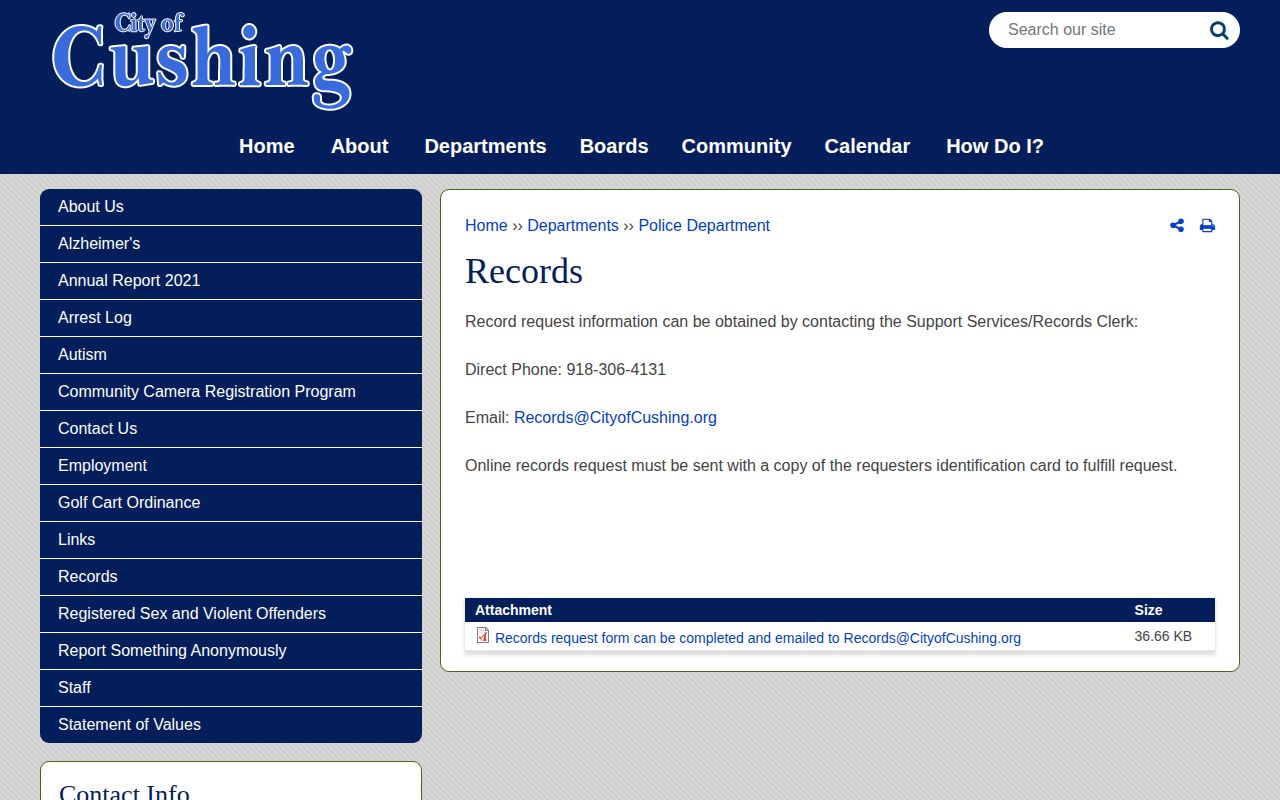Open Report Something Anonymously page
This screenshot has height=800, width=1280.
(x=231, y=651)
